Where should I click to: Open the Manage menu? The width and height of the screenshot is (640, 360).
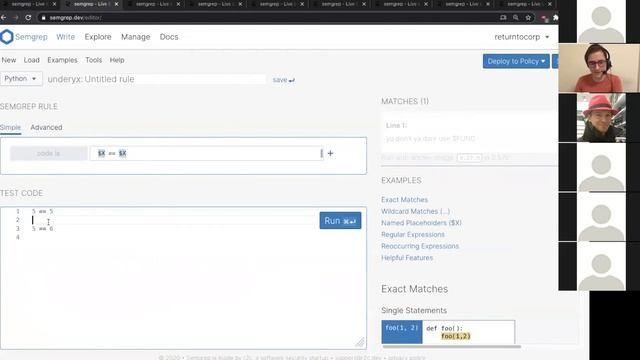pyautogui.click(x=136, y=37)
